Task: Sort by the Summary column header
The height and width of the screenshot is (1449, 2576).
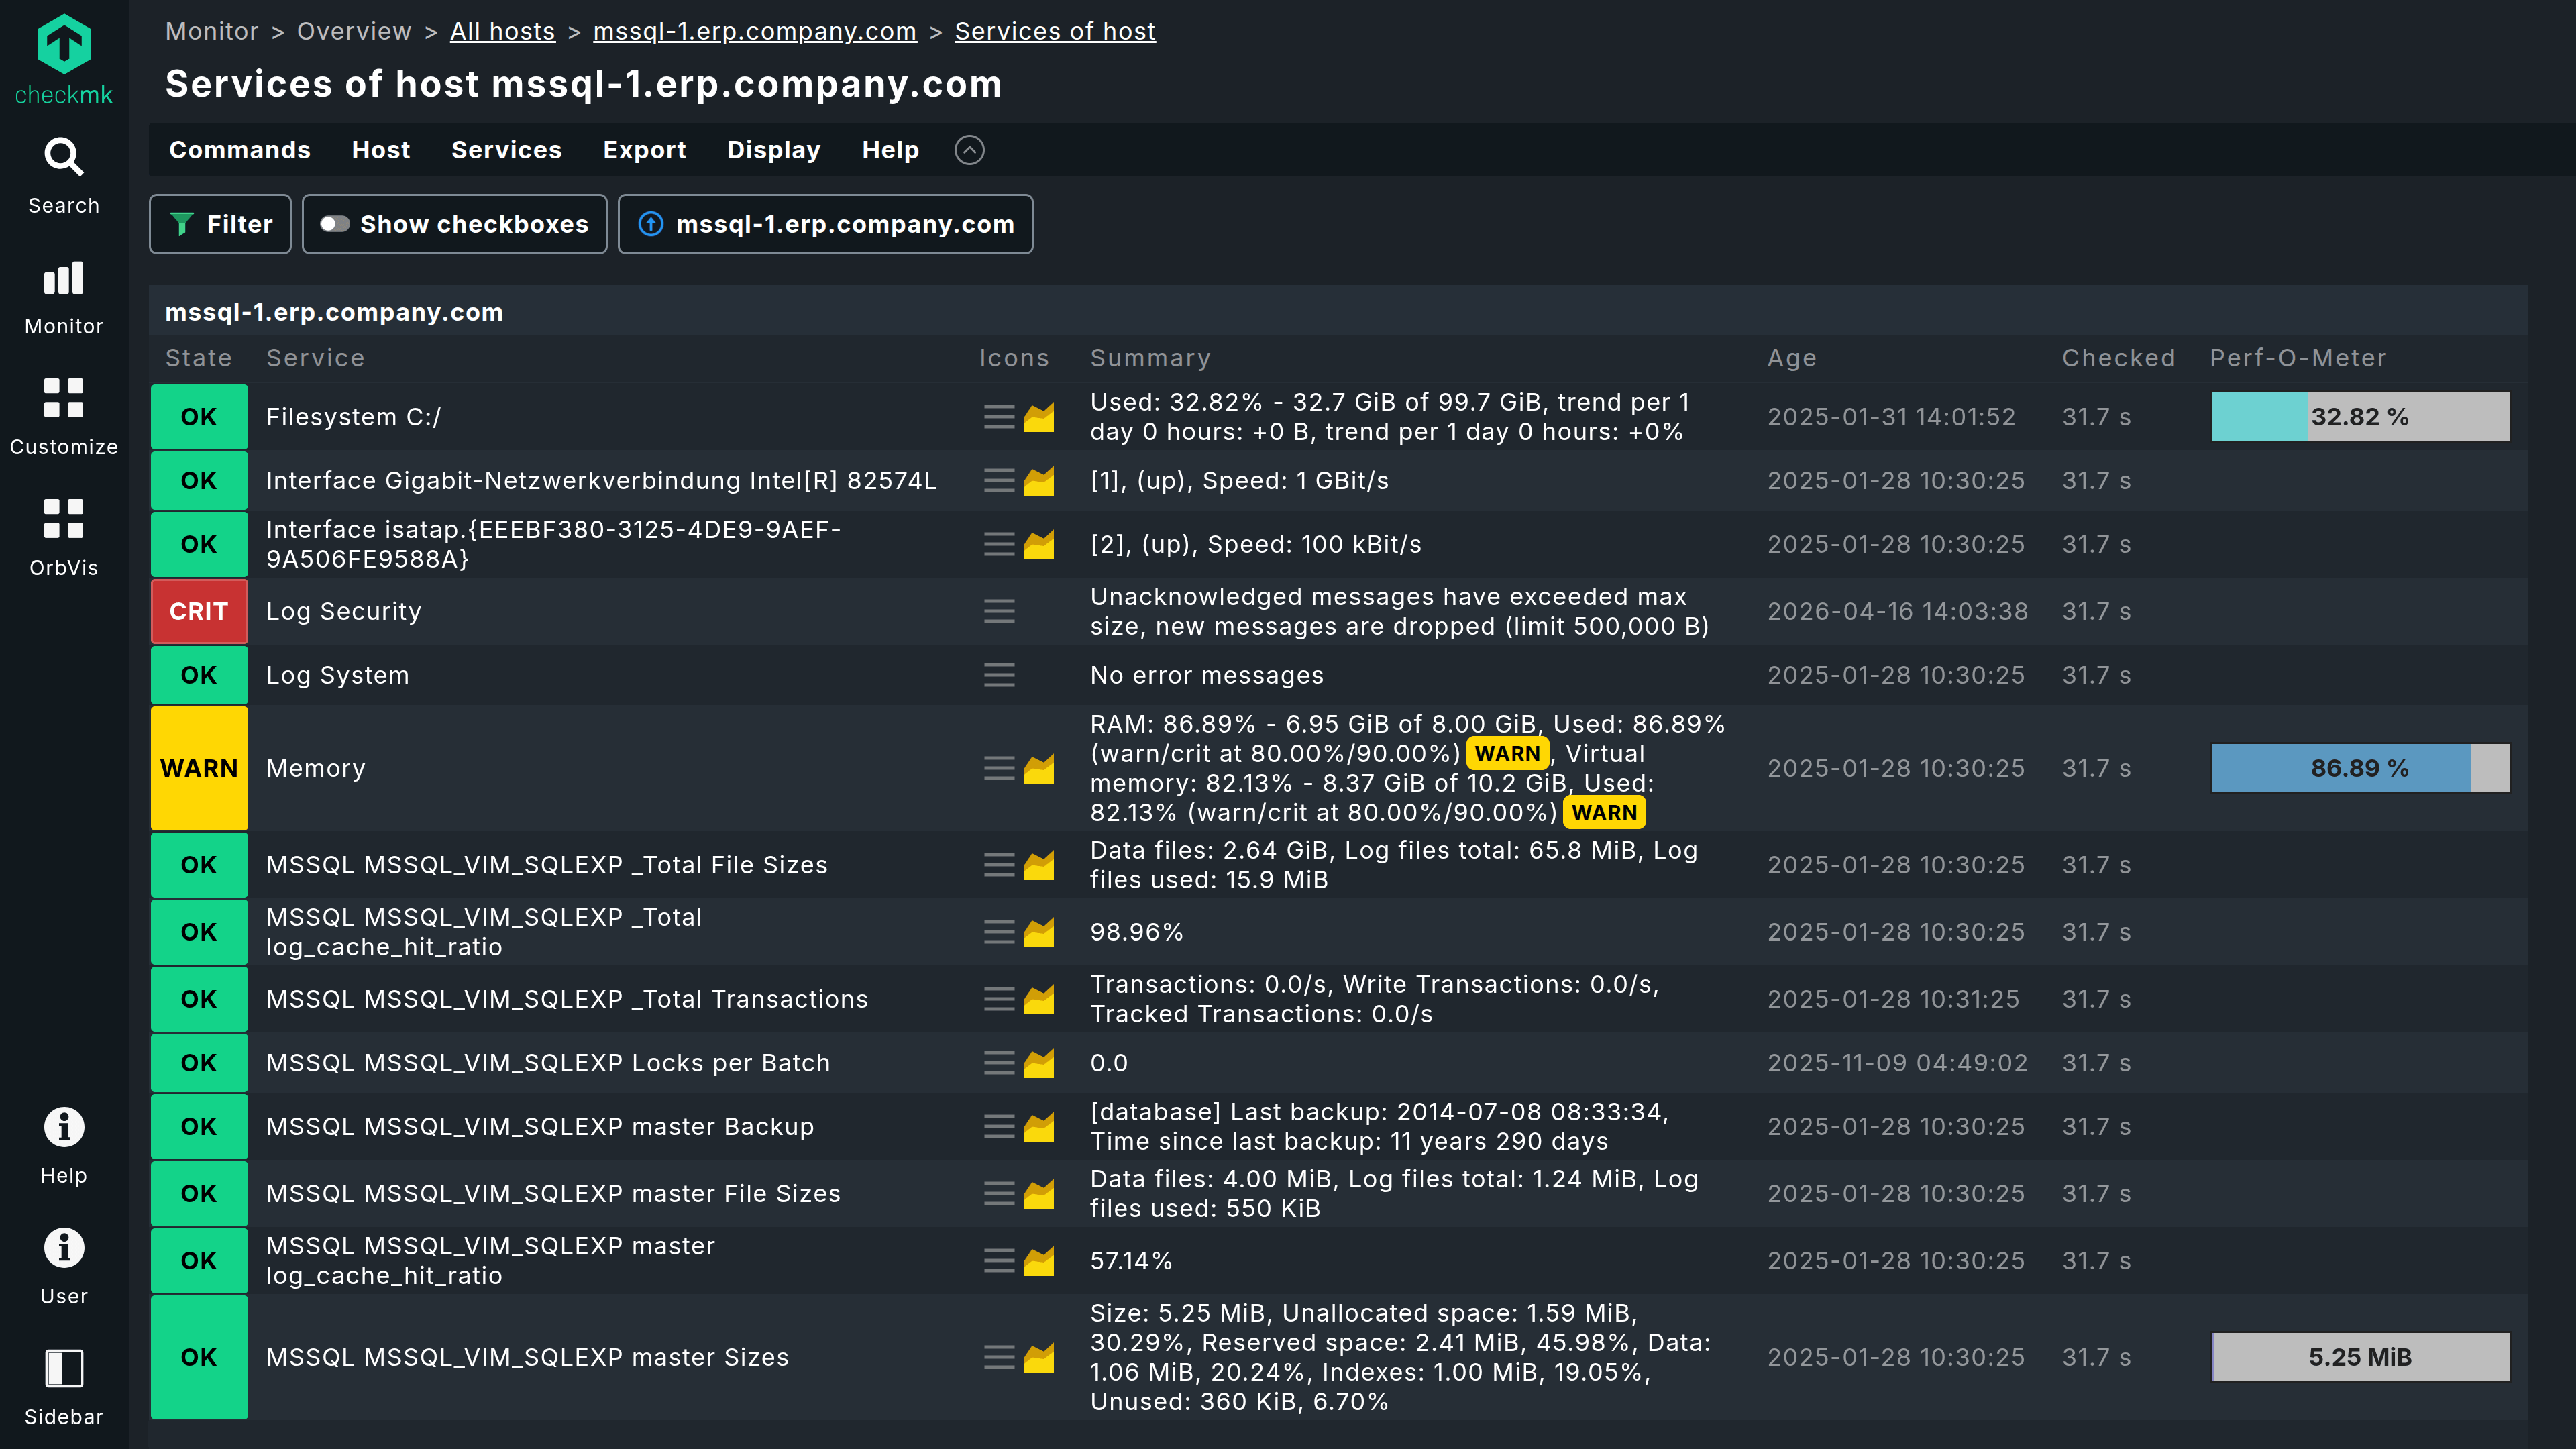Action: coord(1151,358)
